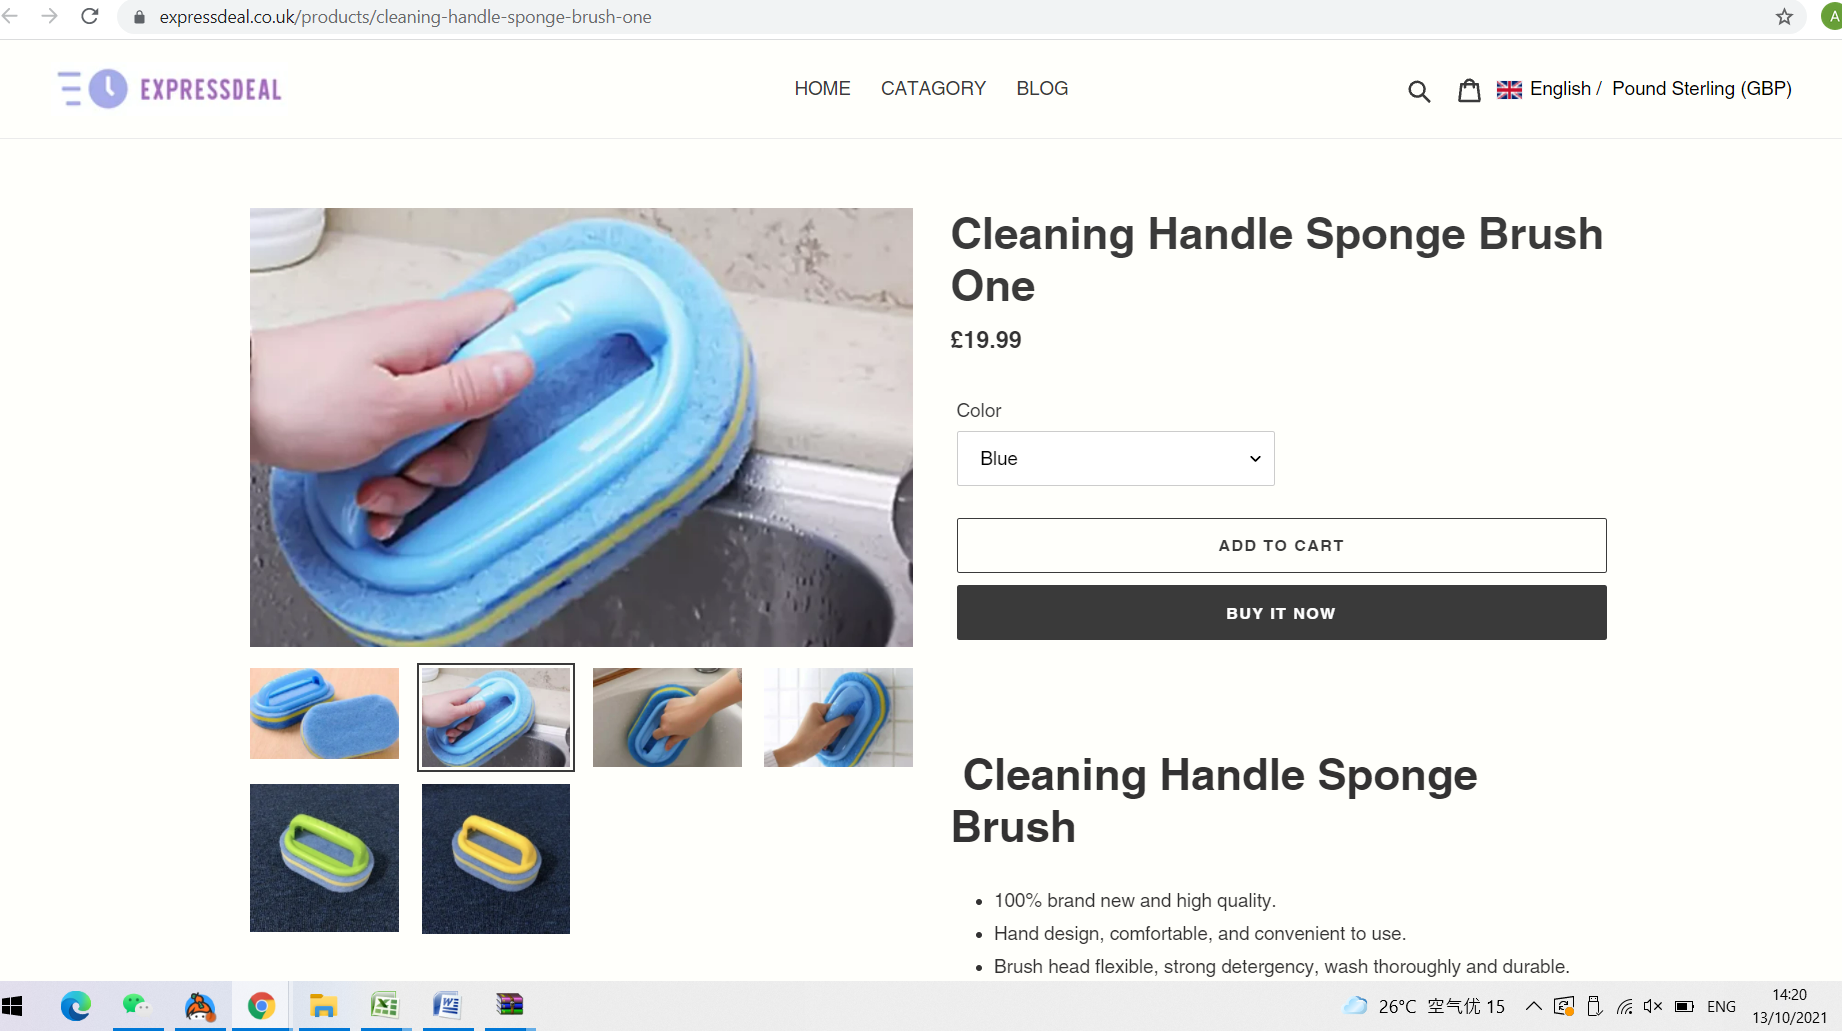1842x1031 pixels.
Task: Select the green sponge brush thumbnail
Action: pos(324,858)
